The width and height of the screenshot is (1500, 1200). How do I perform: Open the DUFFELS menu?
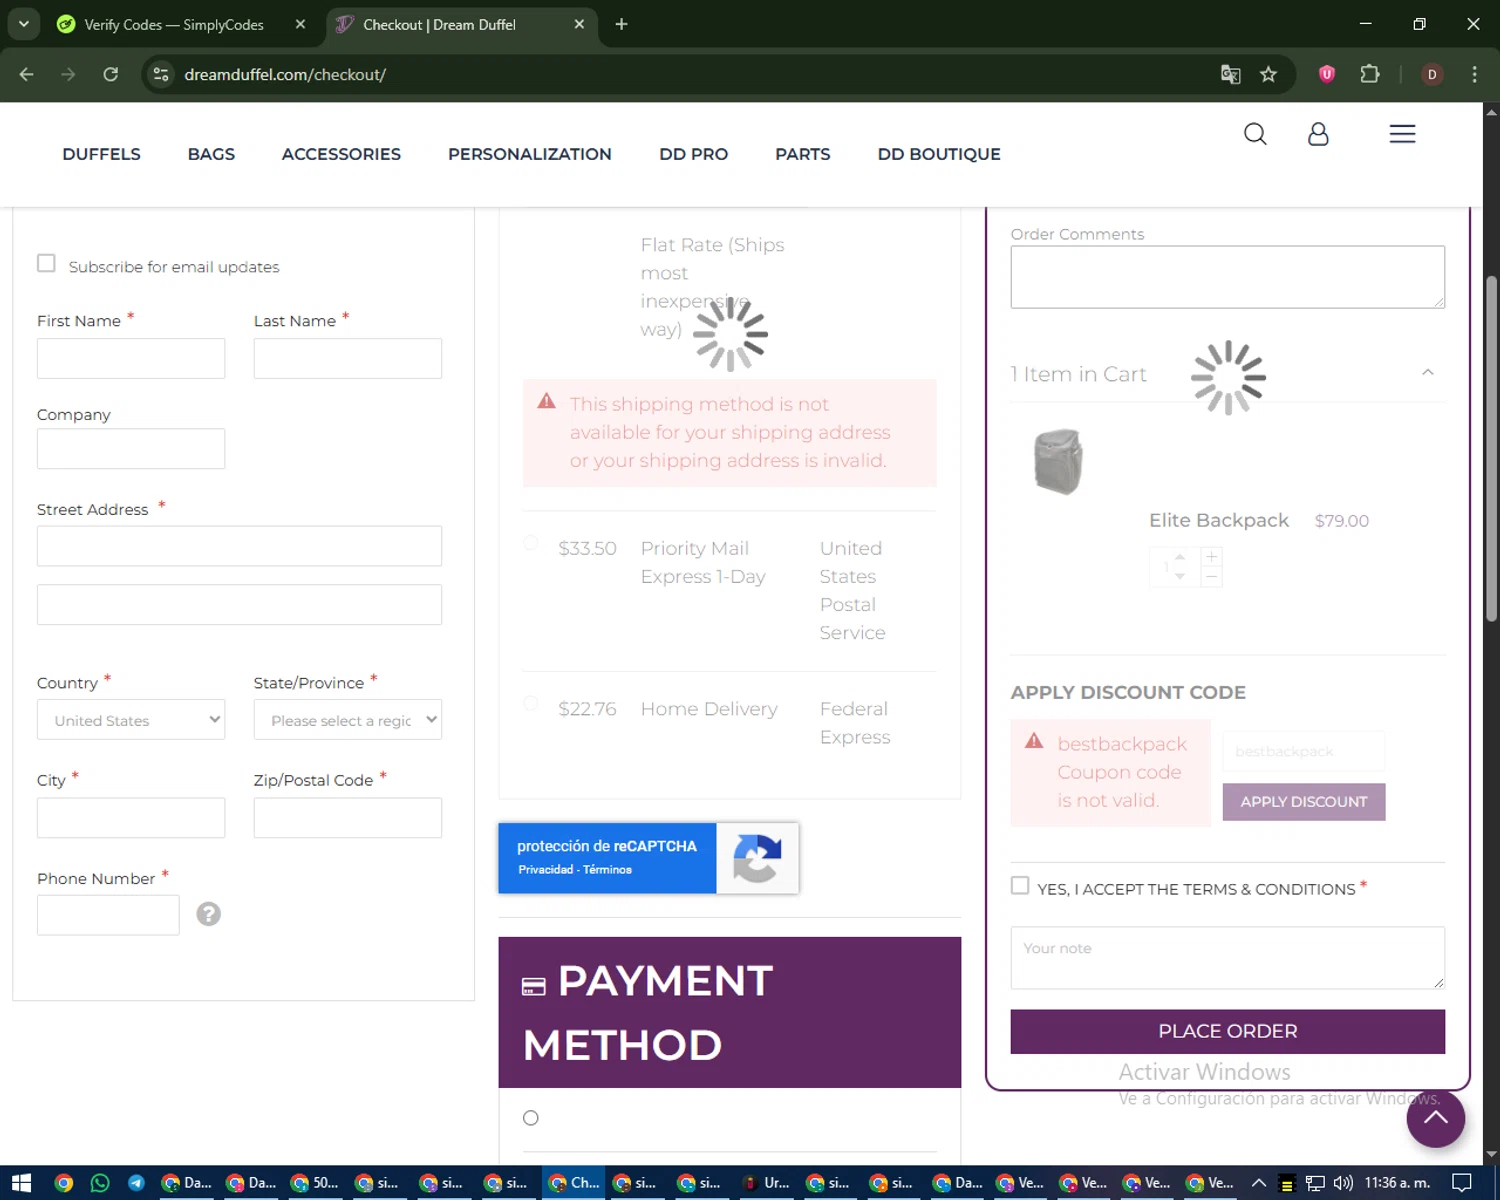(x=101, y=154)
